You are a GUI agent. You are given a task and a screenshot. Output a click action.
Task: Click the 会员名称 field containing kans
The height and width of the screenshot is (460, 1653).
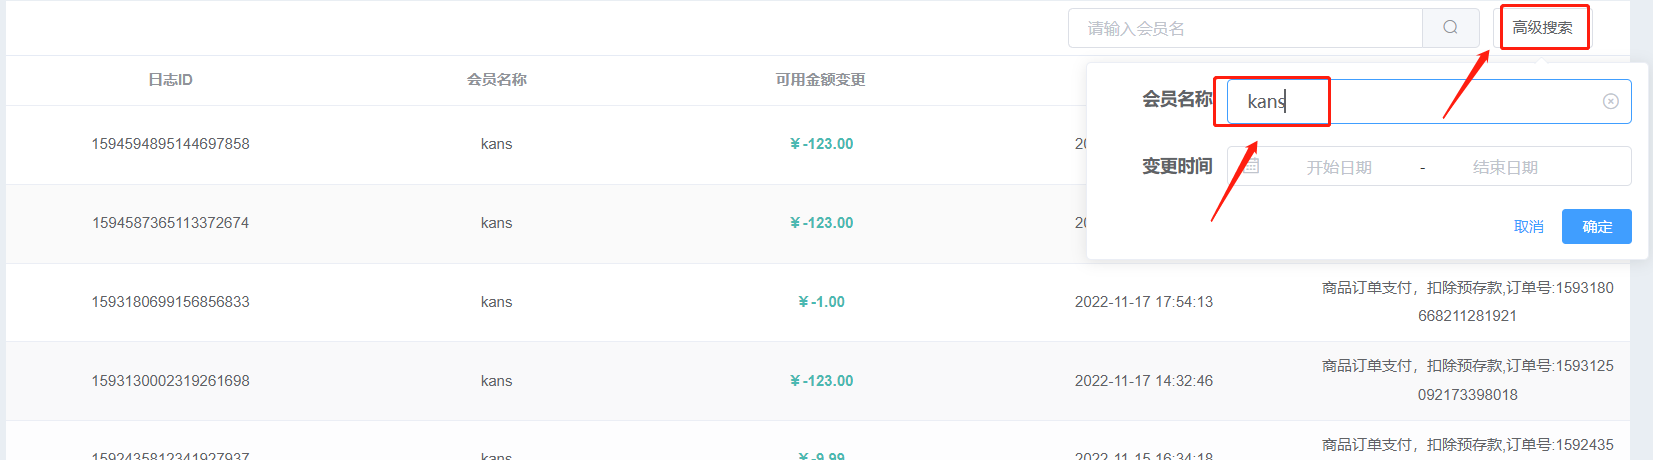(1429, 101)
